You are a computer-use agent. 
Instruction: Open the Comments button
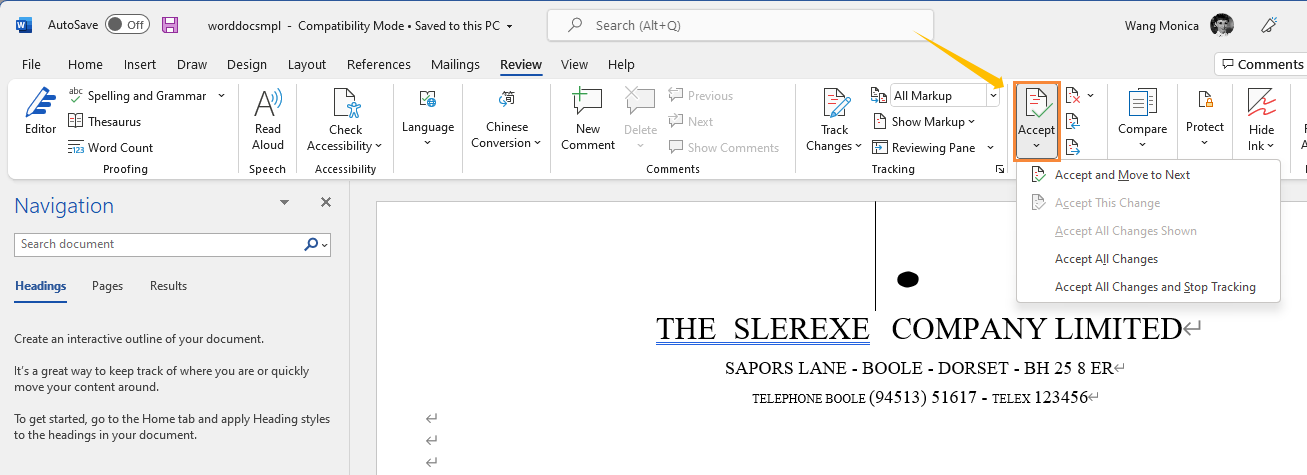[x=1260, y=64]
